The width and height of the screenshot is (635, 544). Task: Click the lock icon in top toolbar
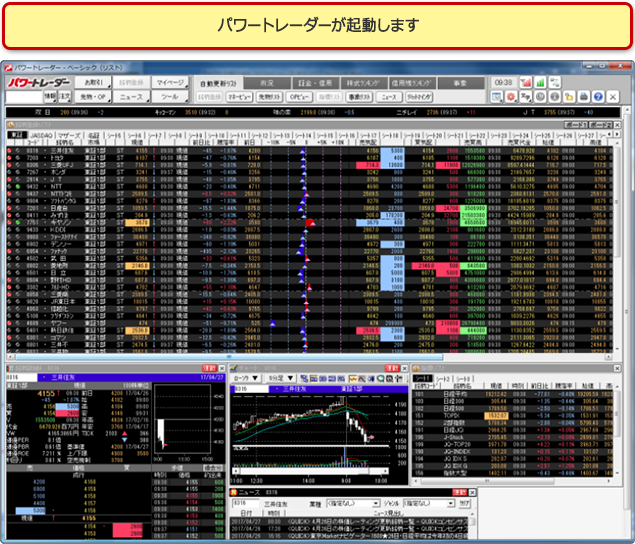click(568, 97)
